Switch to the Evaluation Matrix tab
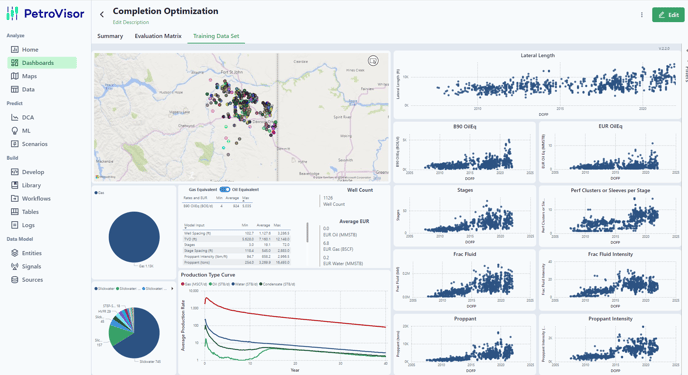 click(x=158, y=36)
